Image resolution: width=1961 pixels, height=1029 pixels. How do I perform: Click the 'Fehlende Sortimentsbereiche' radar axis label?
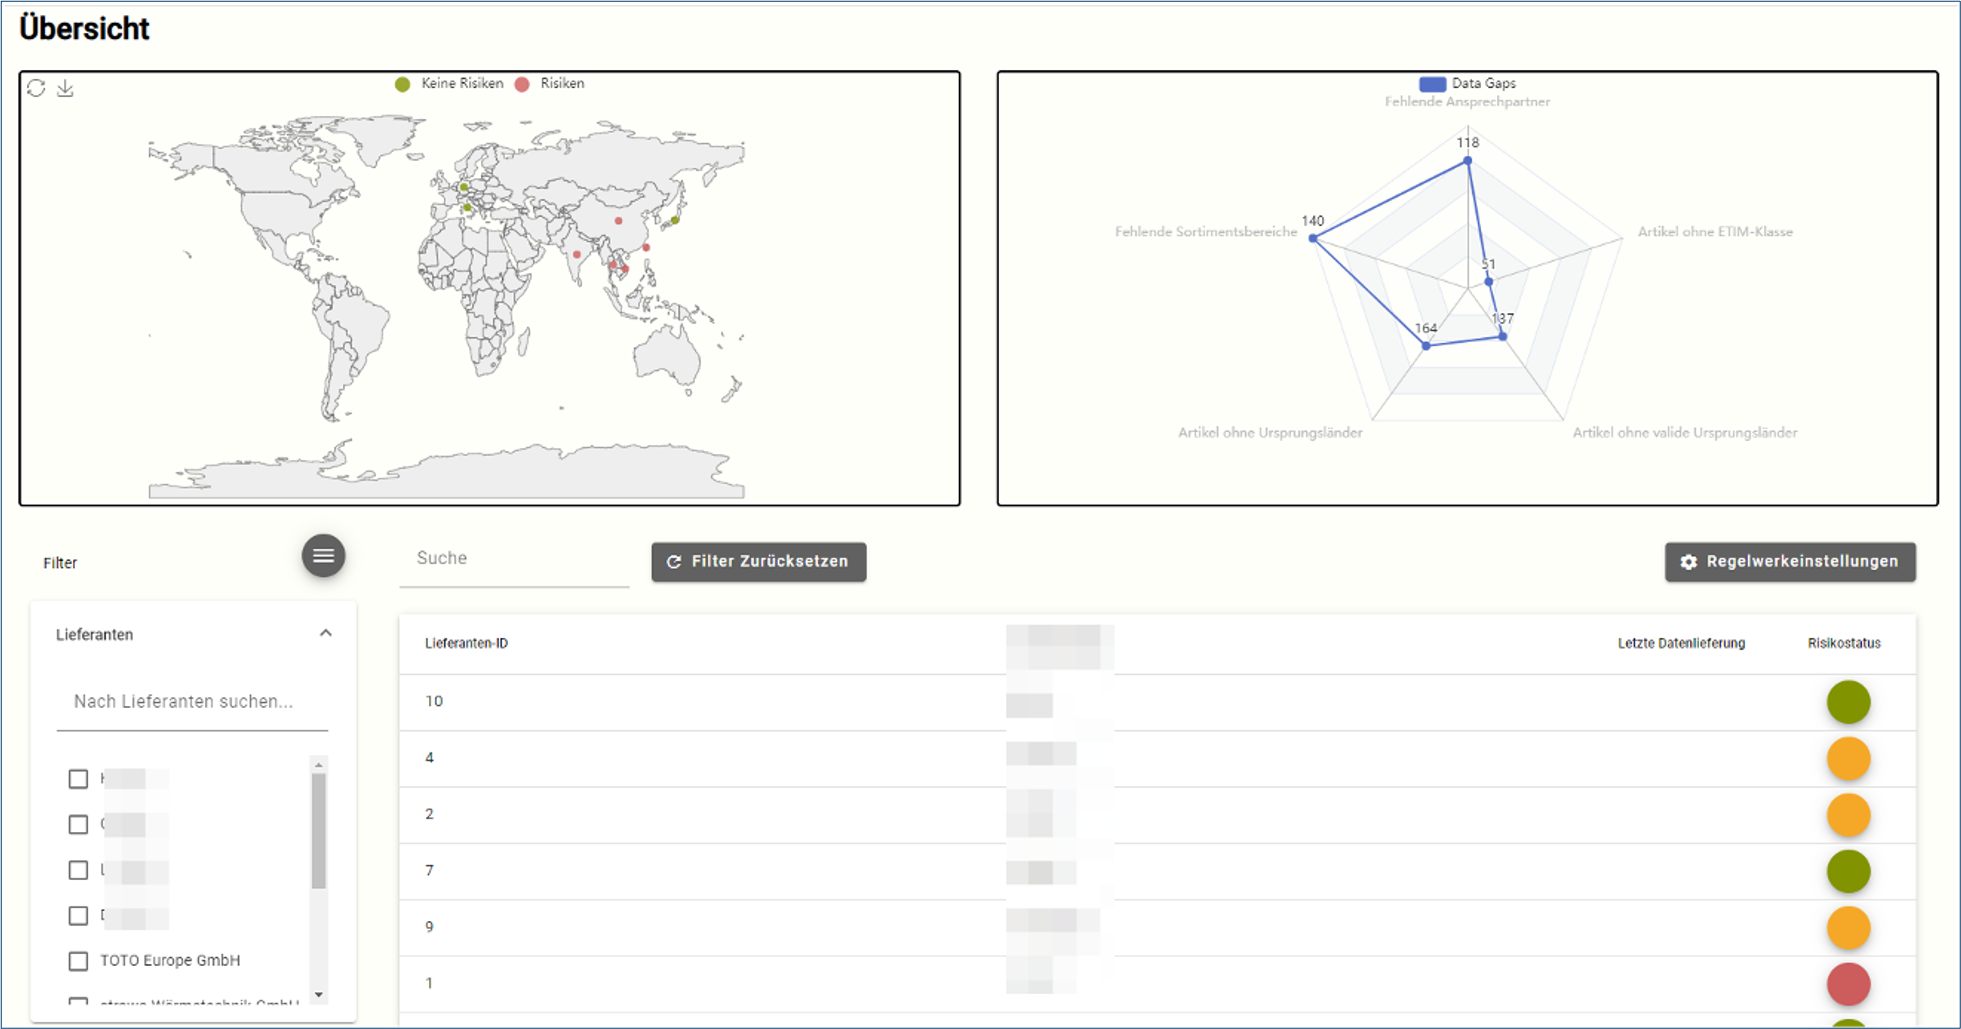coord(1206,232)
